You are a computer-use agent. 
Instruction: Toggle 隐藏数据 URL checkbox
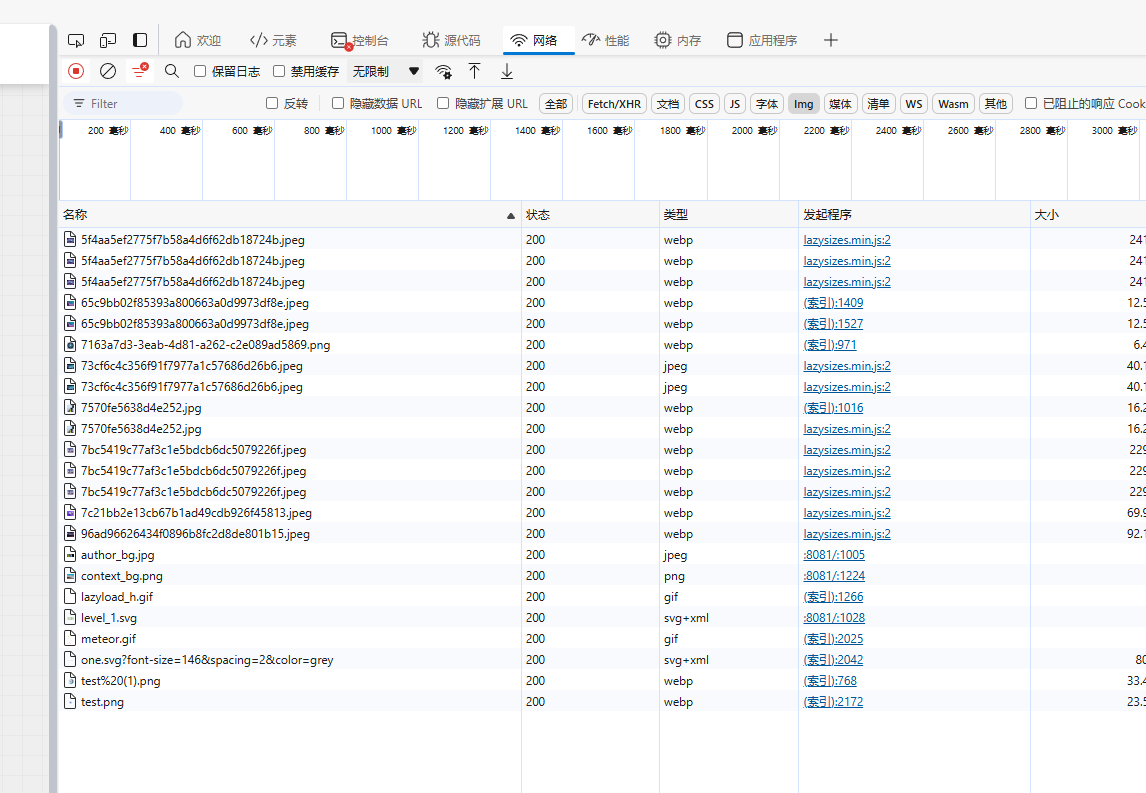point(338,104)
